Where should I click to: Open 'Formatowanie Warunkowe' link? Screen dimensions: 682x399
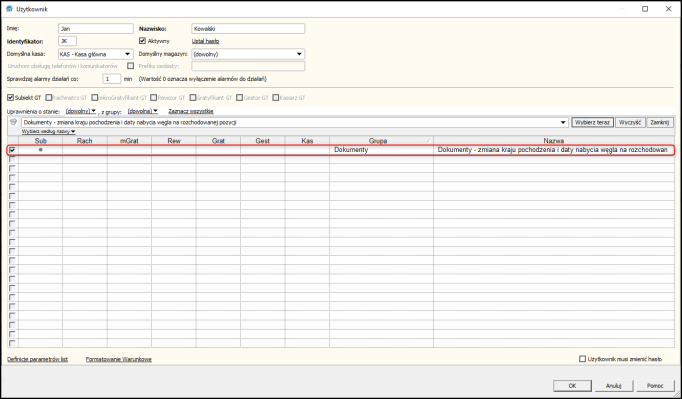(x=119, y=359)
